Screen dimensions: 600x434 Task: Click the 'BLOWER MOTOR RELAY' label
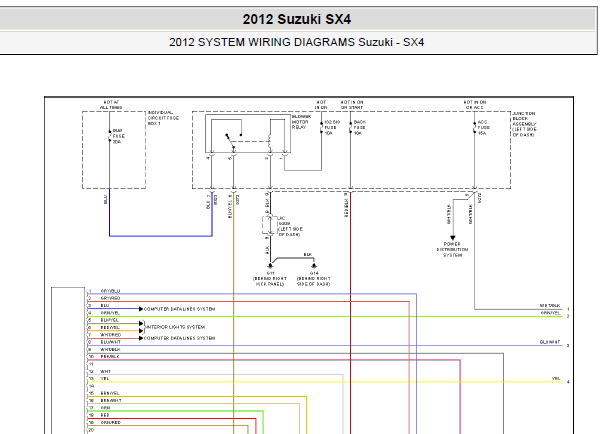302,122
